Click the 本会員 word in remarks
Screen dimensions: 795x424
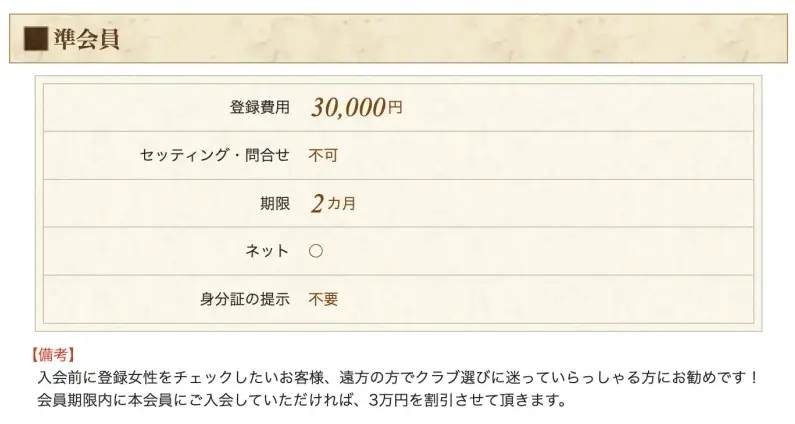[x=151, y=400]
